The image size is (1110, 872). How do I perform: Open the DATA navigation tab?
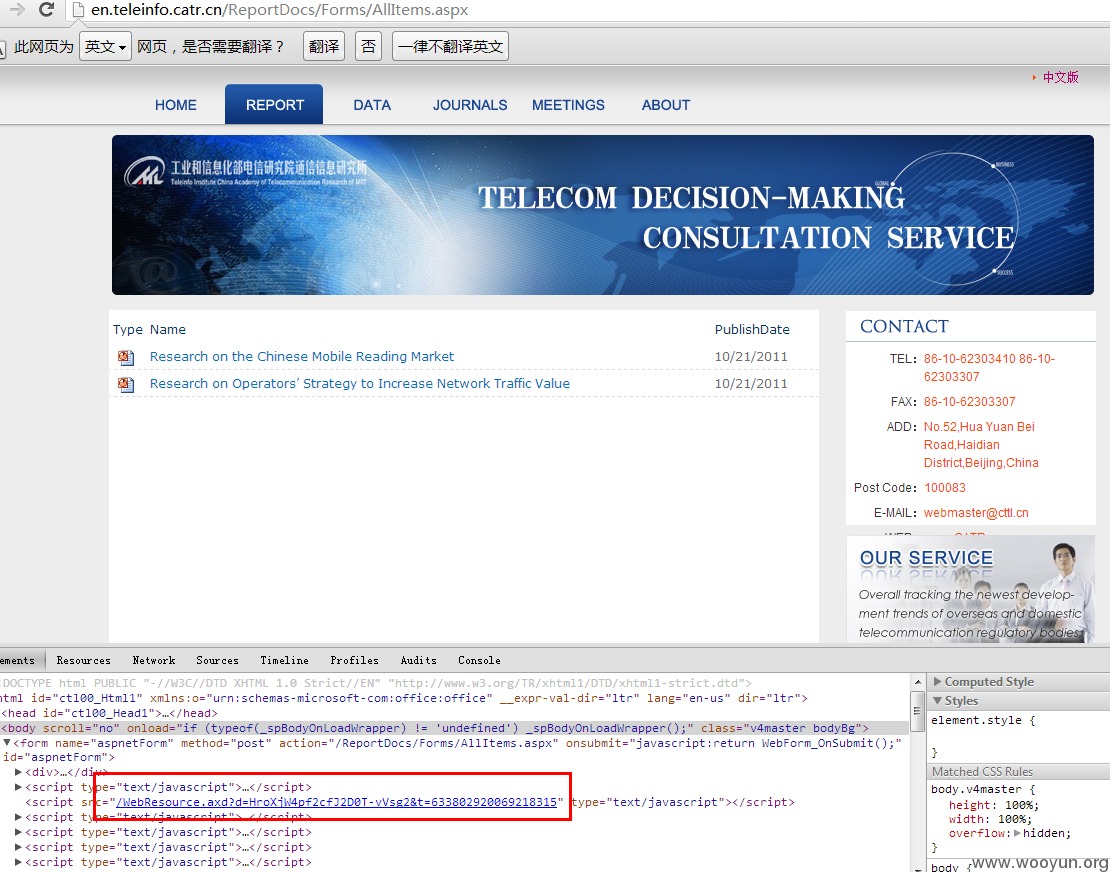(x=372, y=105)
